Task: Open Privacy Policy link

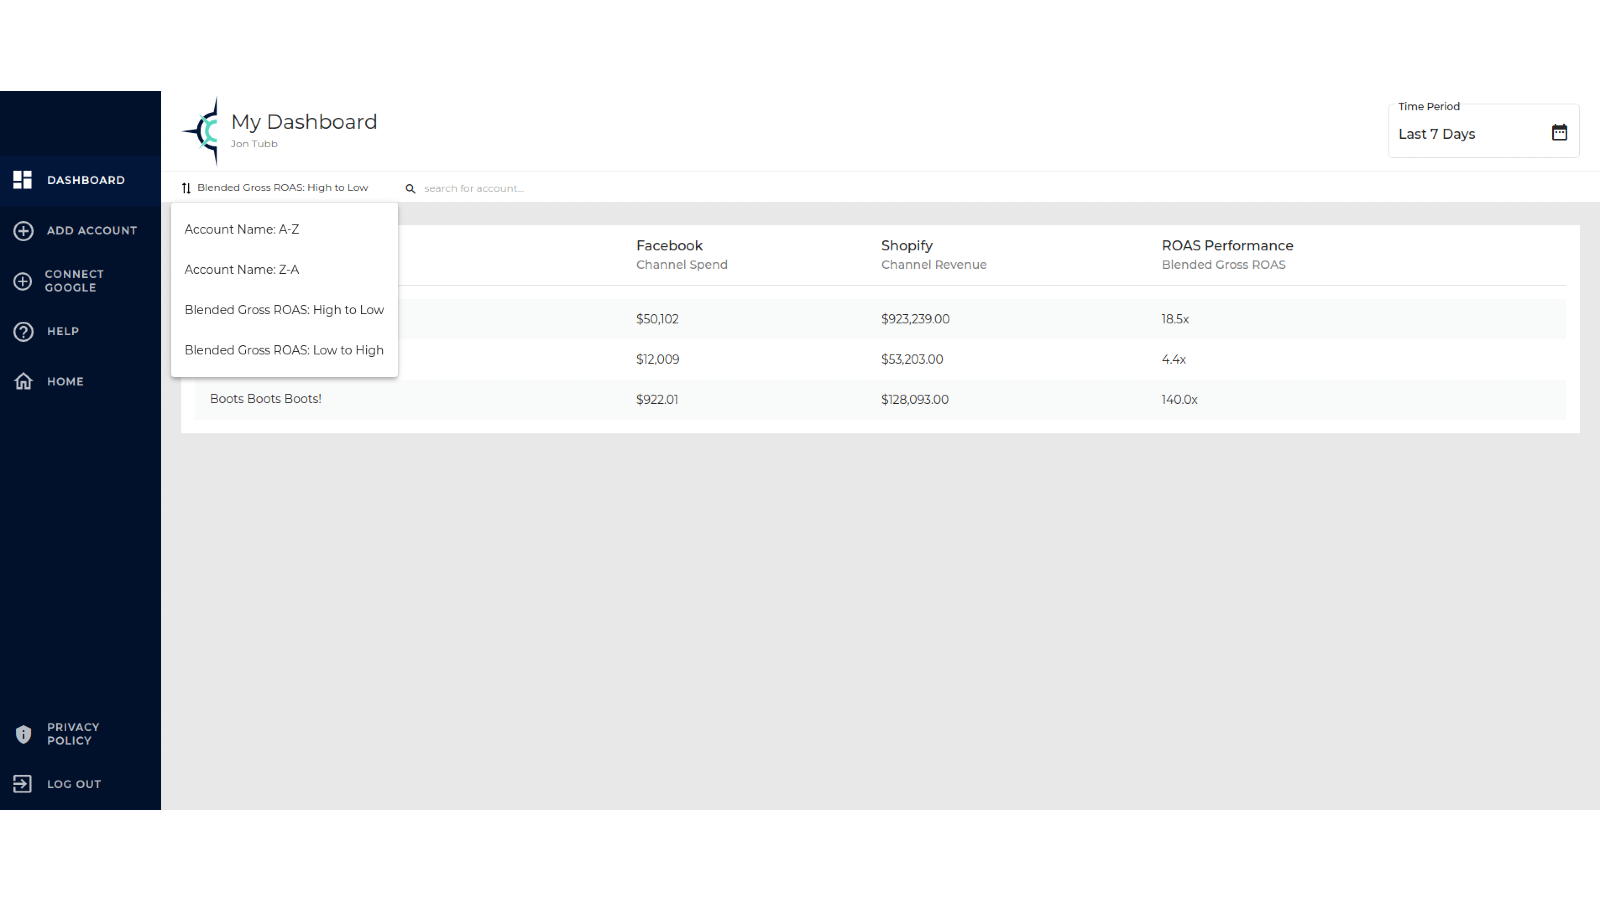Action: coord(80,734)
